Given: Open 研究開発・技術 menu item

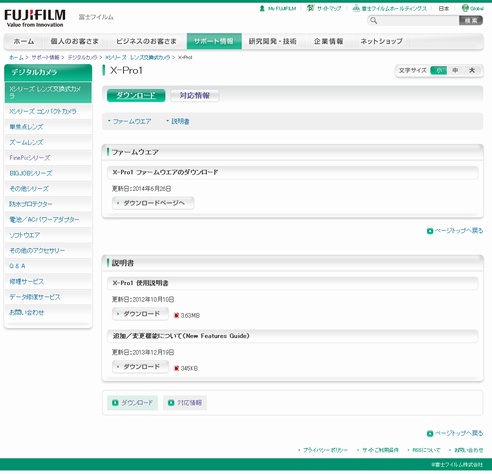Looking at the screenshot, I should point(272,41).
